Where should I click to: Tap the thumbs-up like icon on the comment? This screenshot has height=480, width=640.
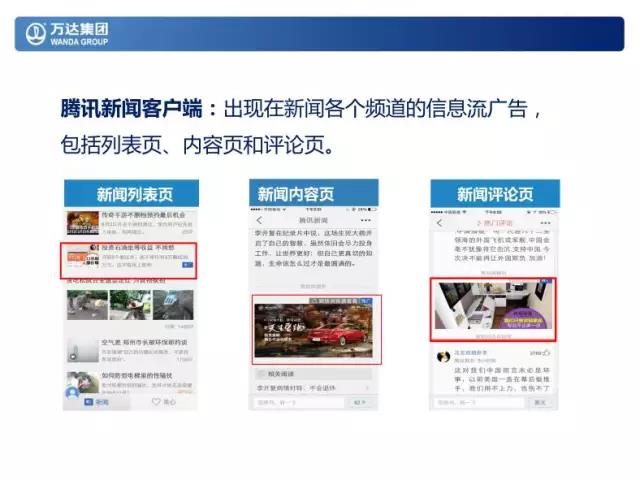tap(547, 352)
